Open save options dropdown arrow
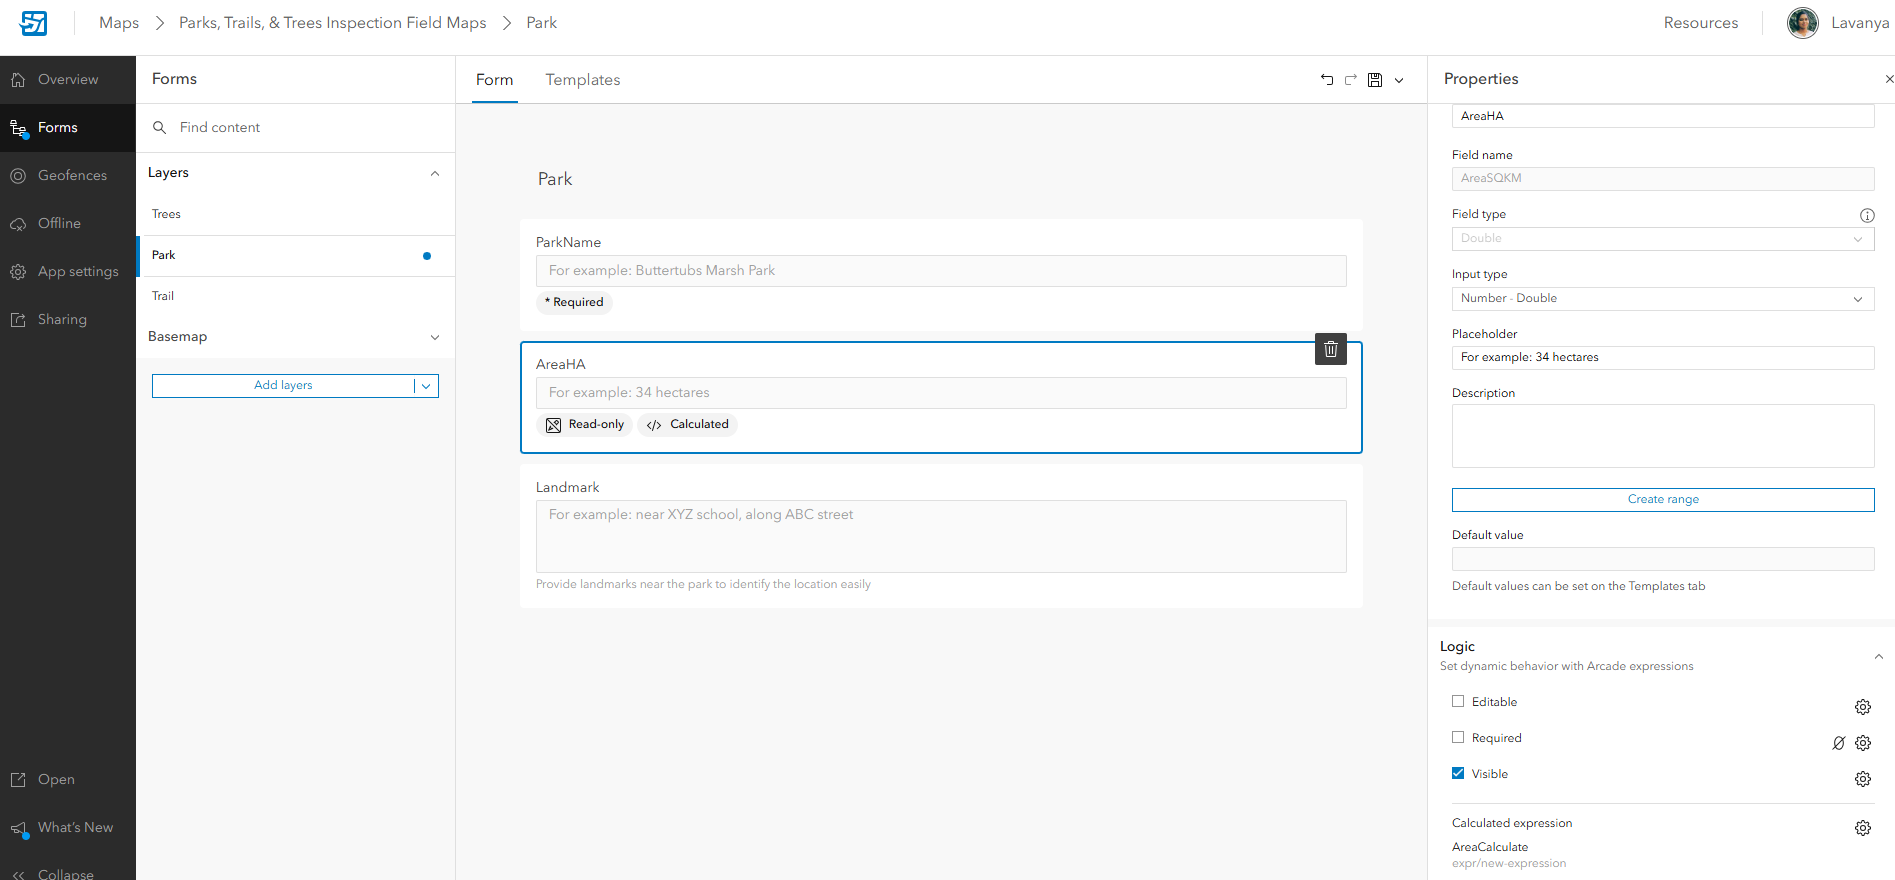The height and width of the screenshot is (880, 1895). (x=1399, y=80)
